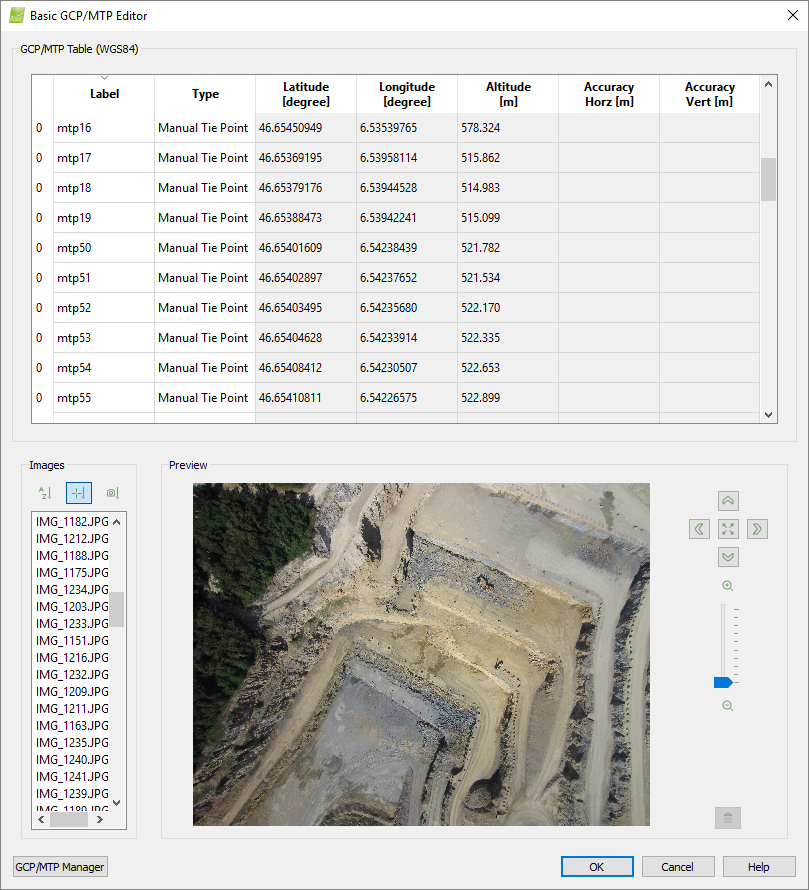Click the Altitude [m] column header
The height and width of the screenshot is (890, 809).
pyautogui.click(x=508, y=94)
